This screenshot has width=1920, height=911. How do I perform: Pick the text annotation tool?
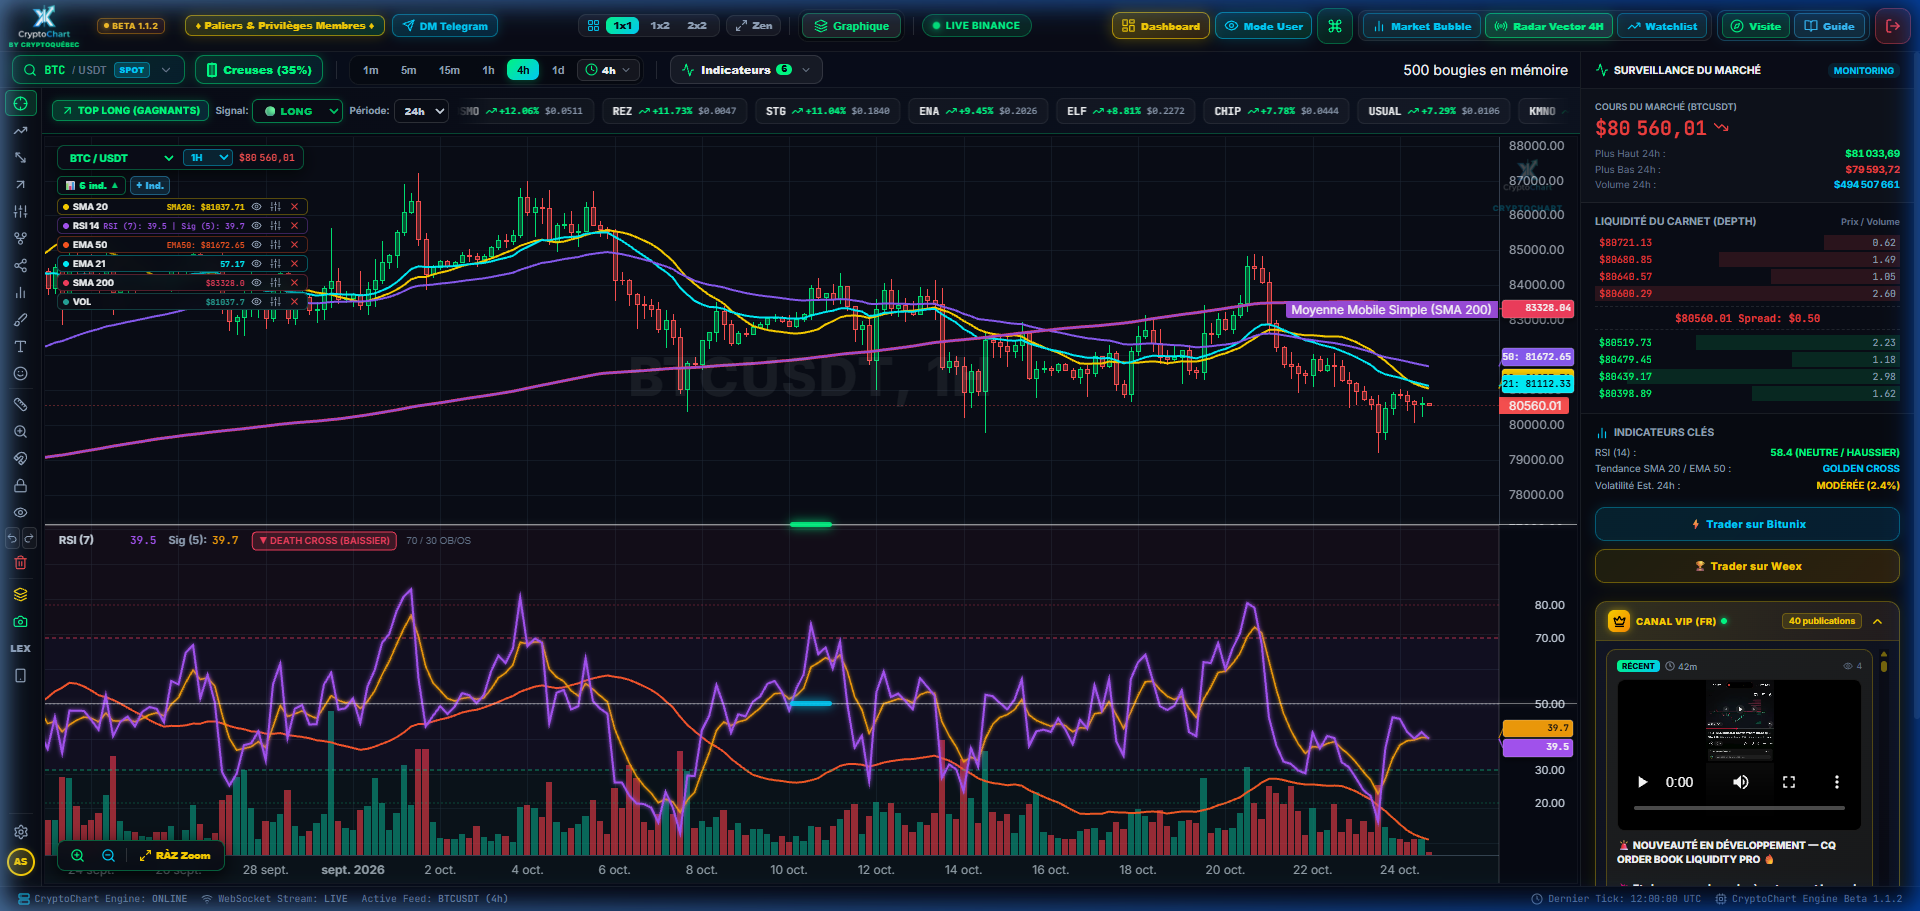[x=20, y=347]
